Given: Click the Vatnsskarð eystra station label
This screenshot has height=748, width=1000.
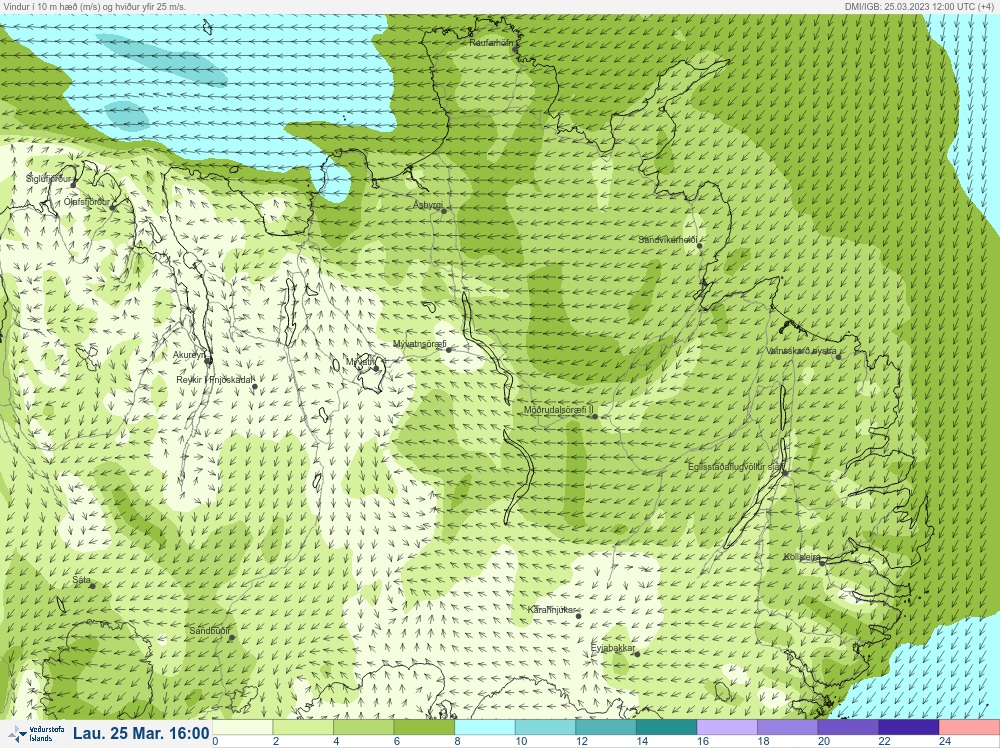Looking at the screenshot, I should click(x=801, y=351).
